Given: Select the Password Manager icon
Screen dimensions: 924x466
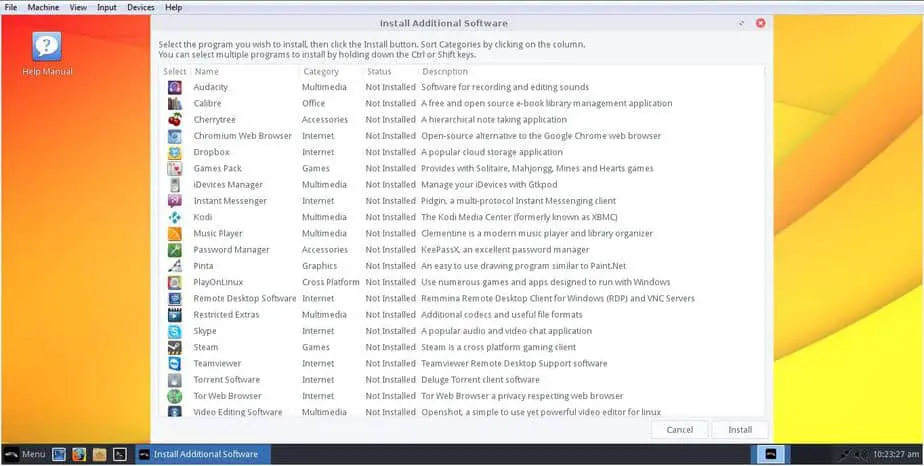Looking at the screenshot, I should point(174,250).
